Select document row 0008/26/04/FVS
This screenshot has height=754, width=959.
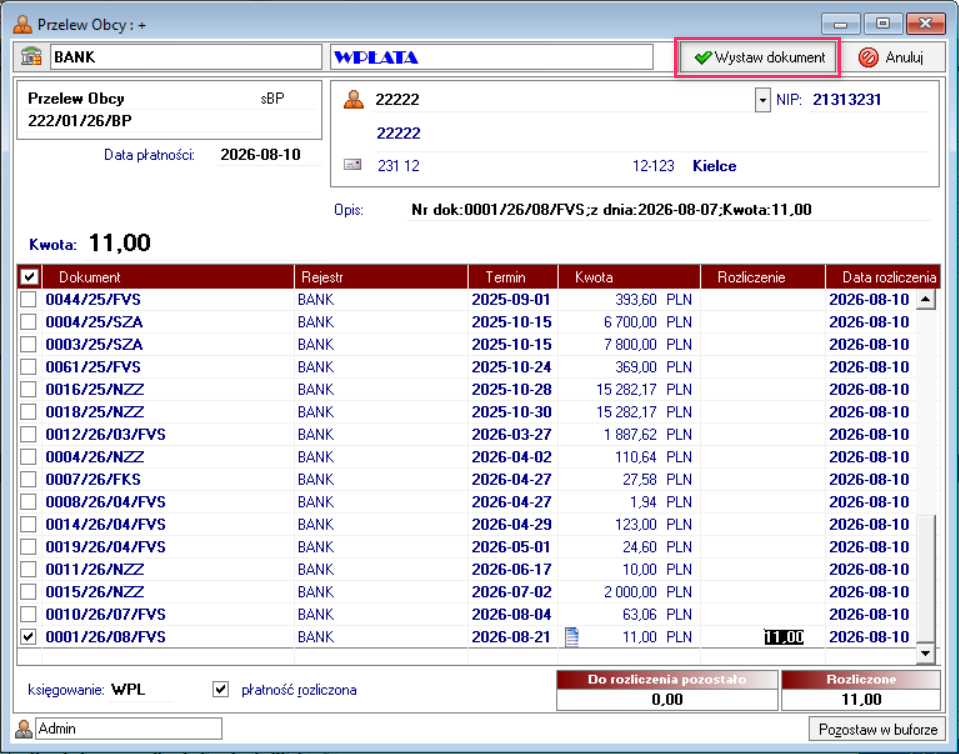(x=468, y=502)
